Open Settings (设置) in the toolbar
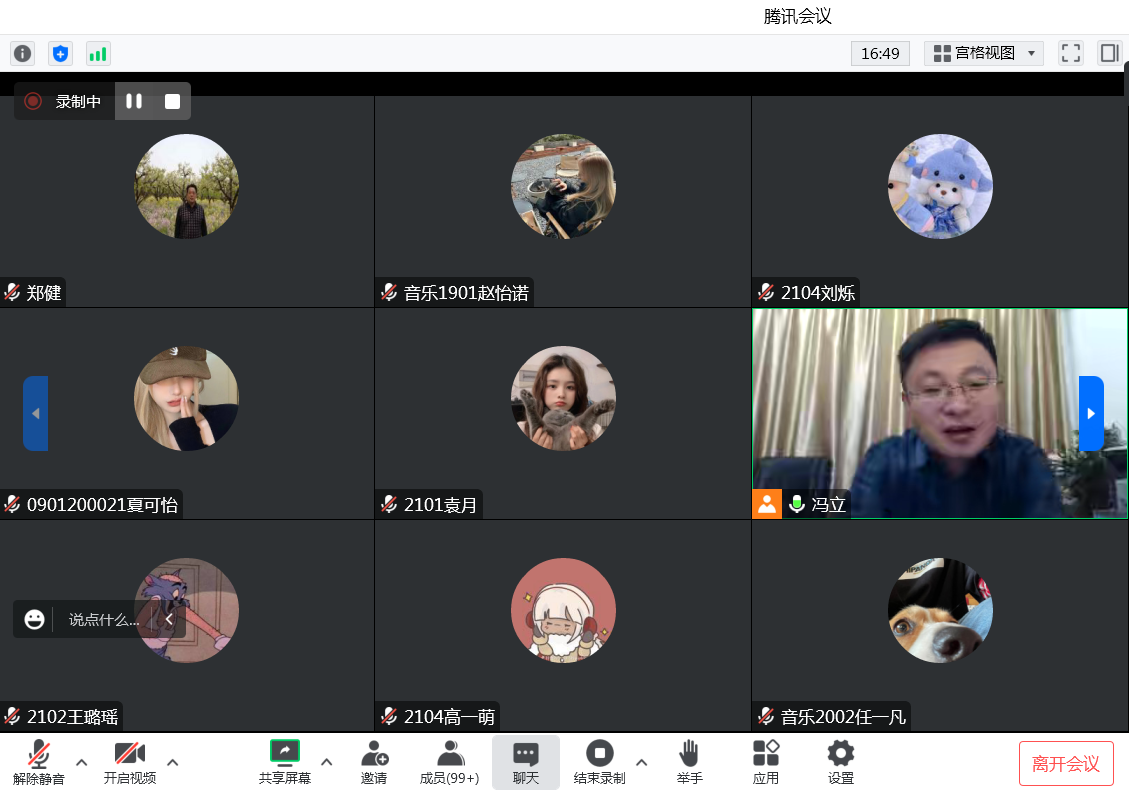The image size is (1129, 793). [841, 762]
